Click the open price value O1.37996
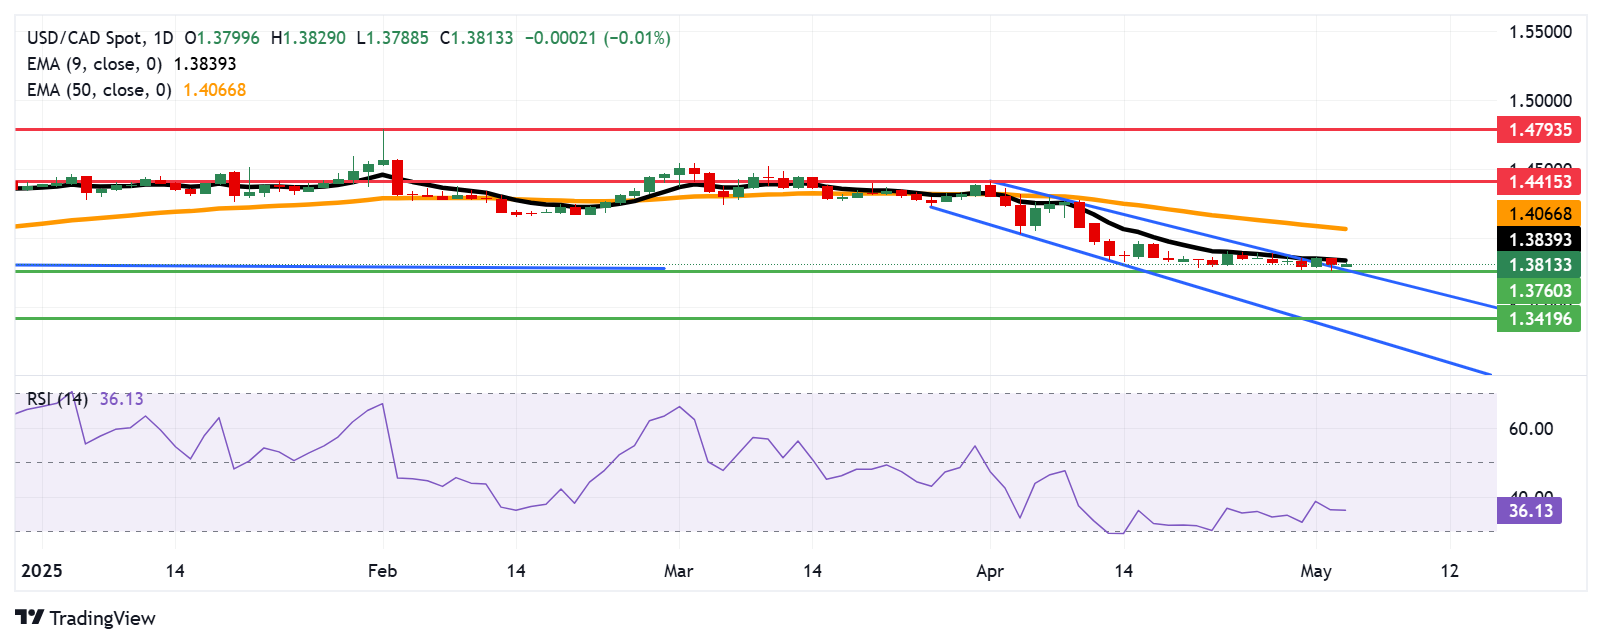The image size is (1602, 644). tap(222, 38)
